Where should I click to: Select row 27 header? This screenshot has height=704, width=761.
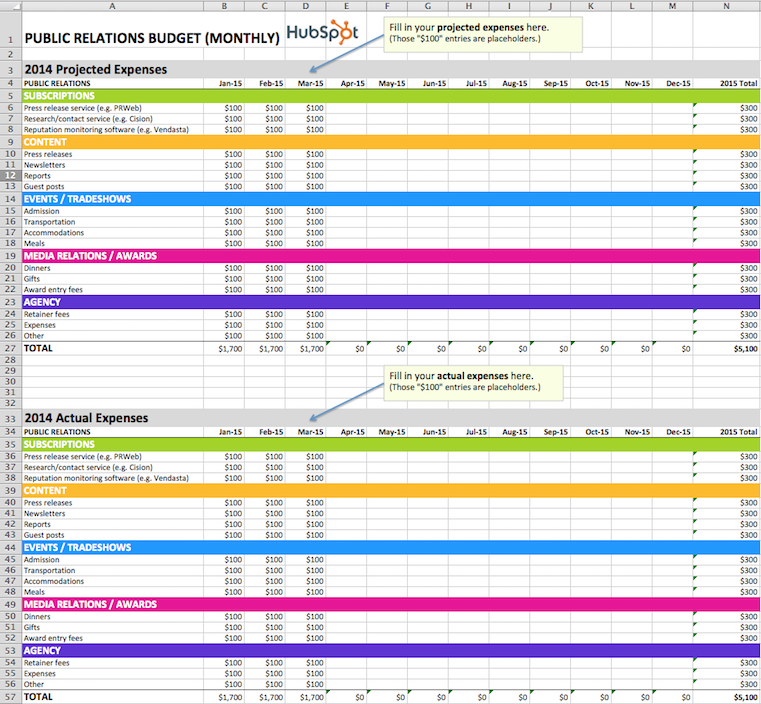click(x=11, y=348)
